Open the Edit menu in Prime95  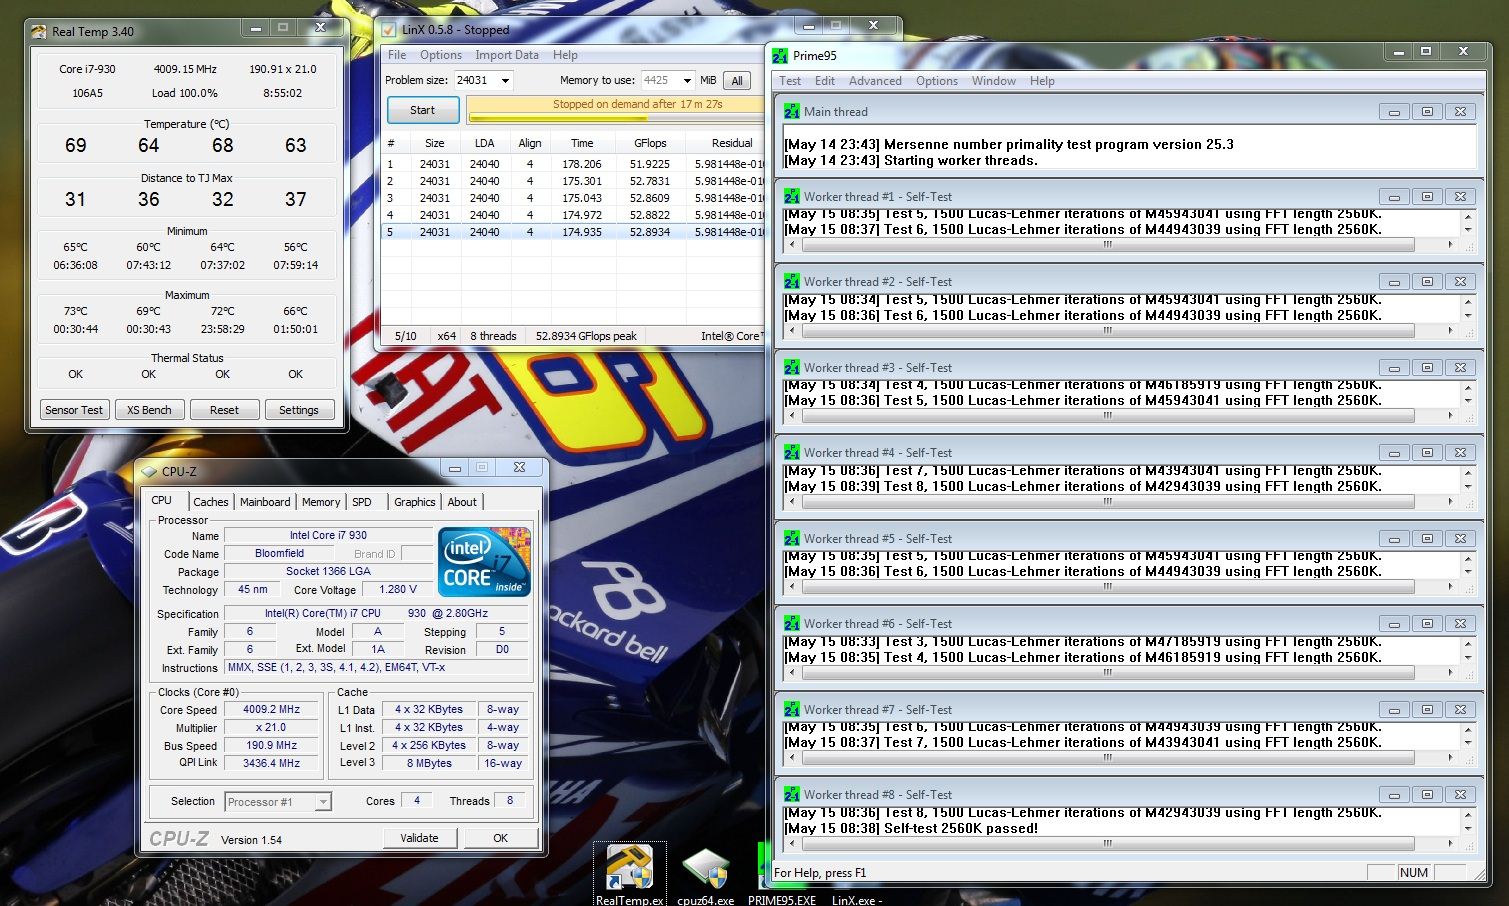tap(825, 81)
